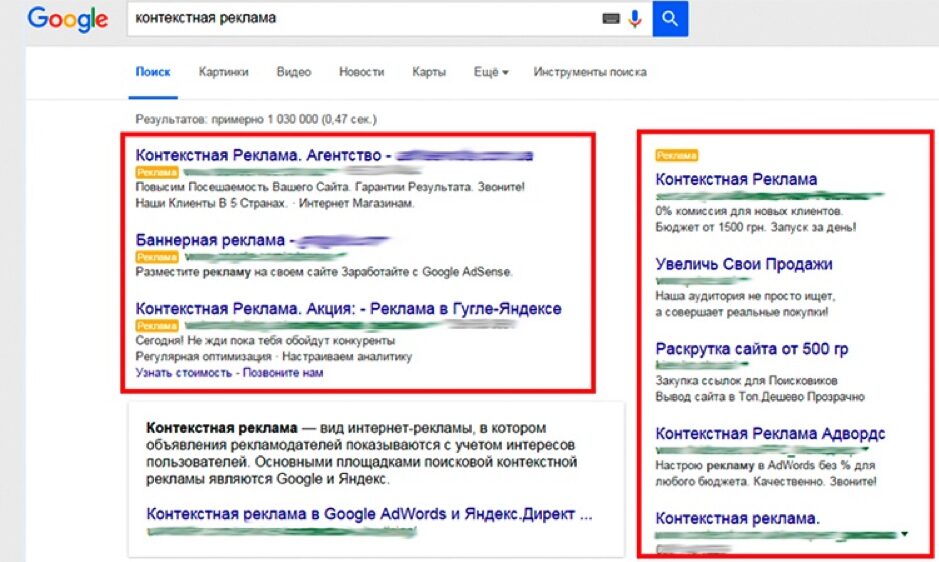
Task: Switch to the Видео tab
Action: [x=293, y=72]
